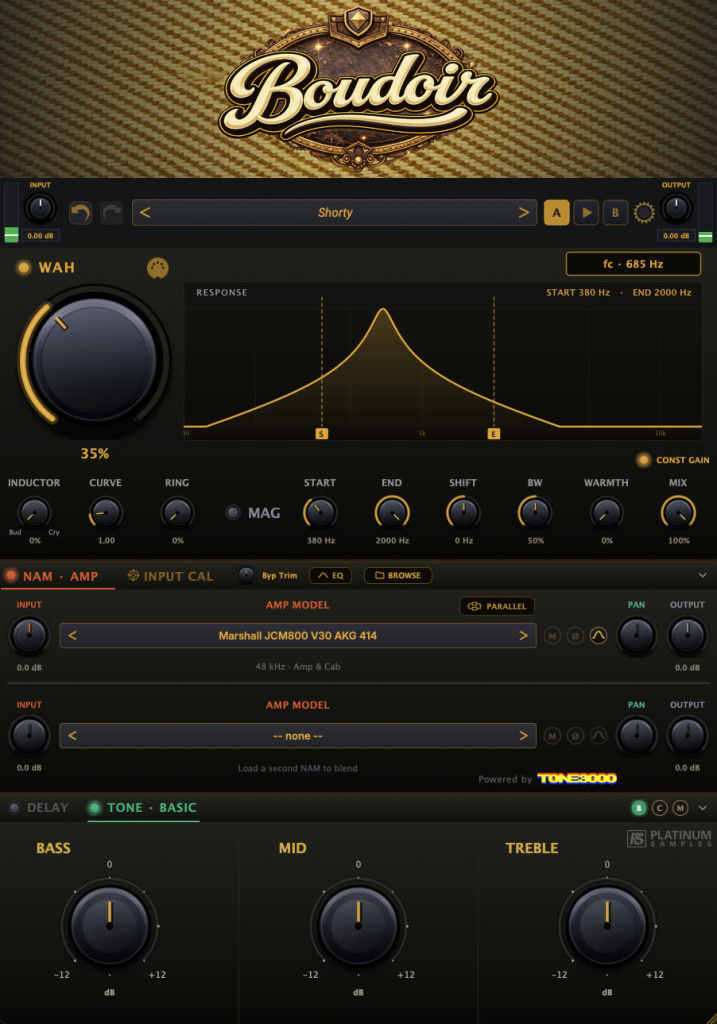Click the BROWSE button
The image size is (717, 1024).
tap(398, 575)
